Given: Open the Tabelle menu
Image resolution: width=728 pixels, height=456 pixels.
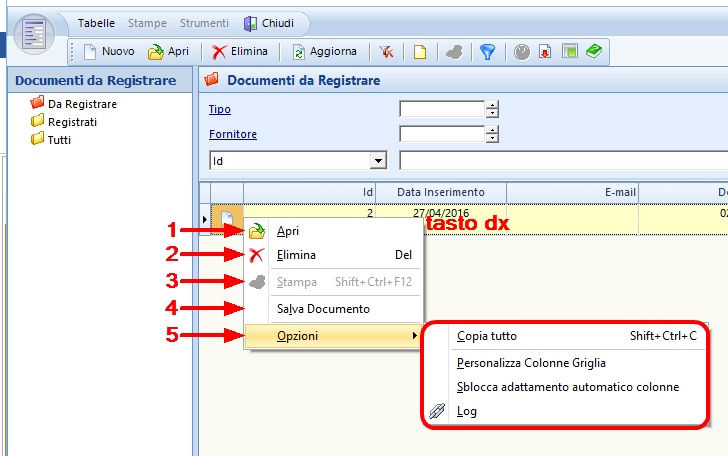Looking at the screenshot, I should tap(97, 22).
